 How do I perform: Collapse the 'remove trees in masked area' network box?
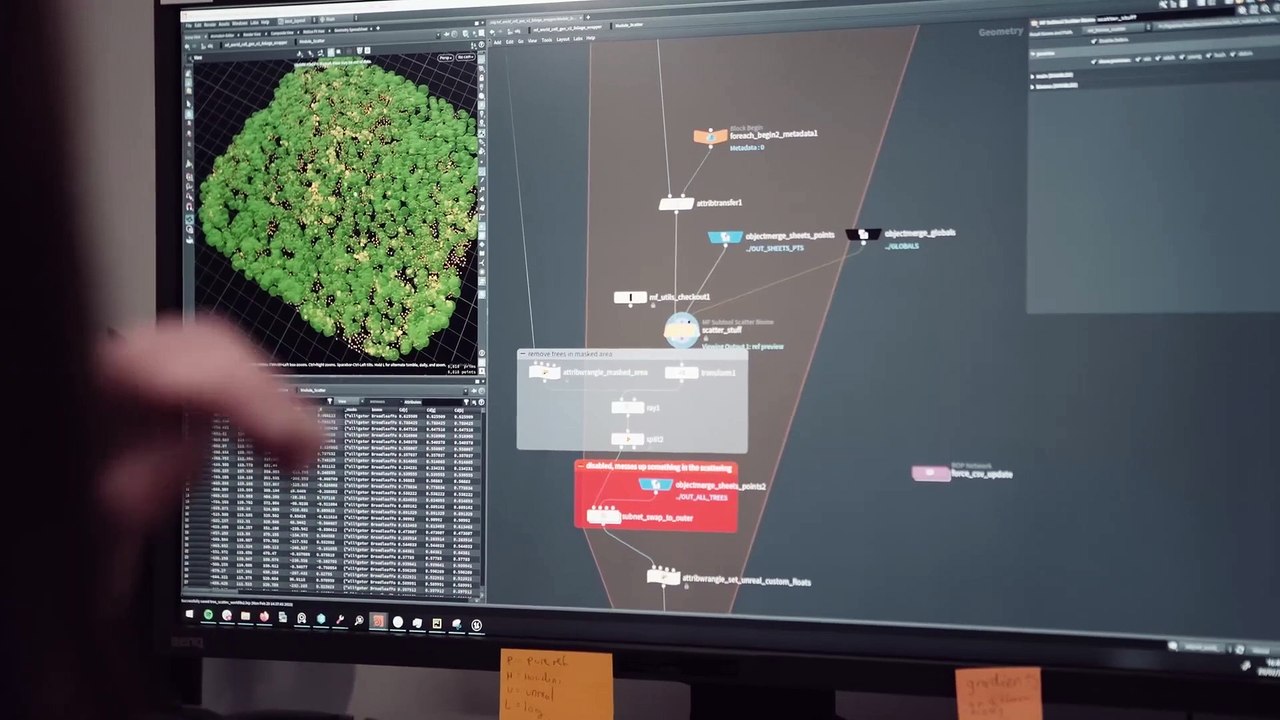tap(522, 354)
